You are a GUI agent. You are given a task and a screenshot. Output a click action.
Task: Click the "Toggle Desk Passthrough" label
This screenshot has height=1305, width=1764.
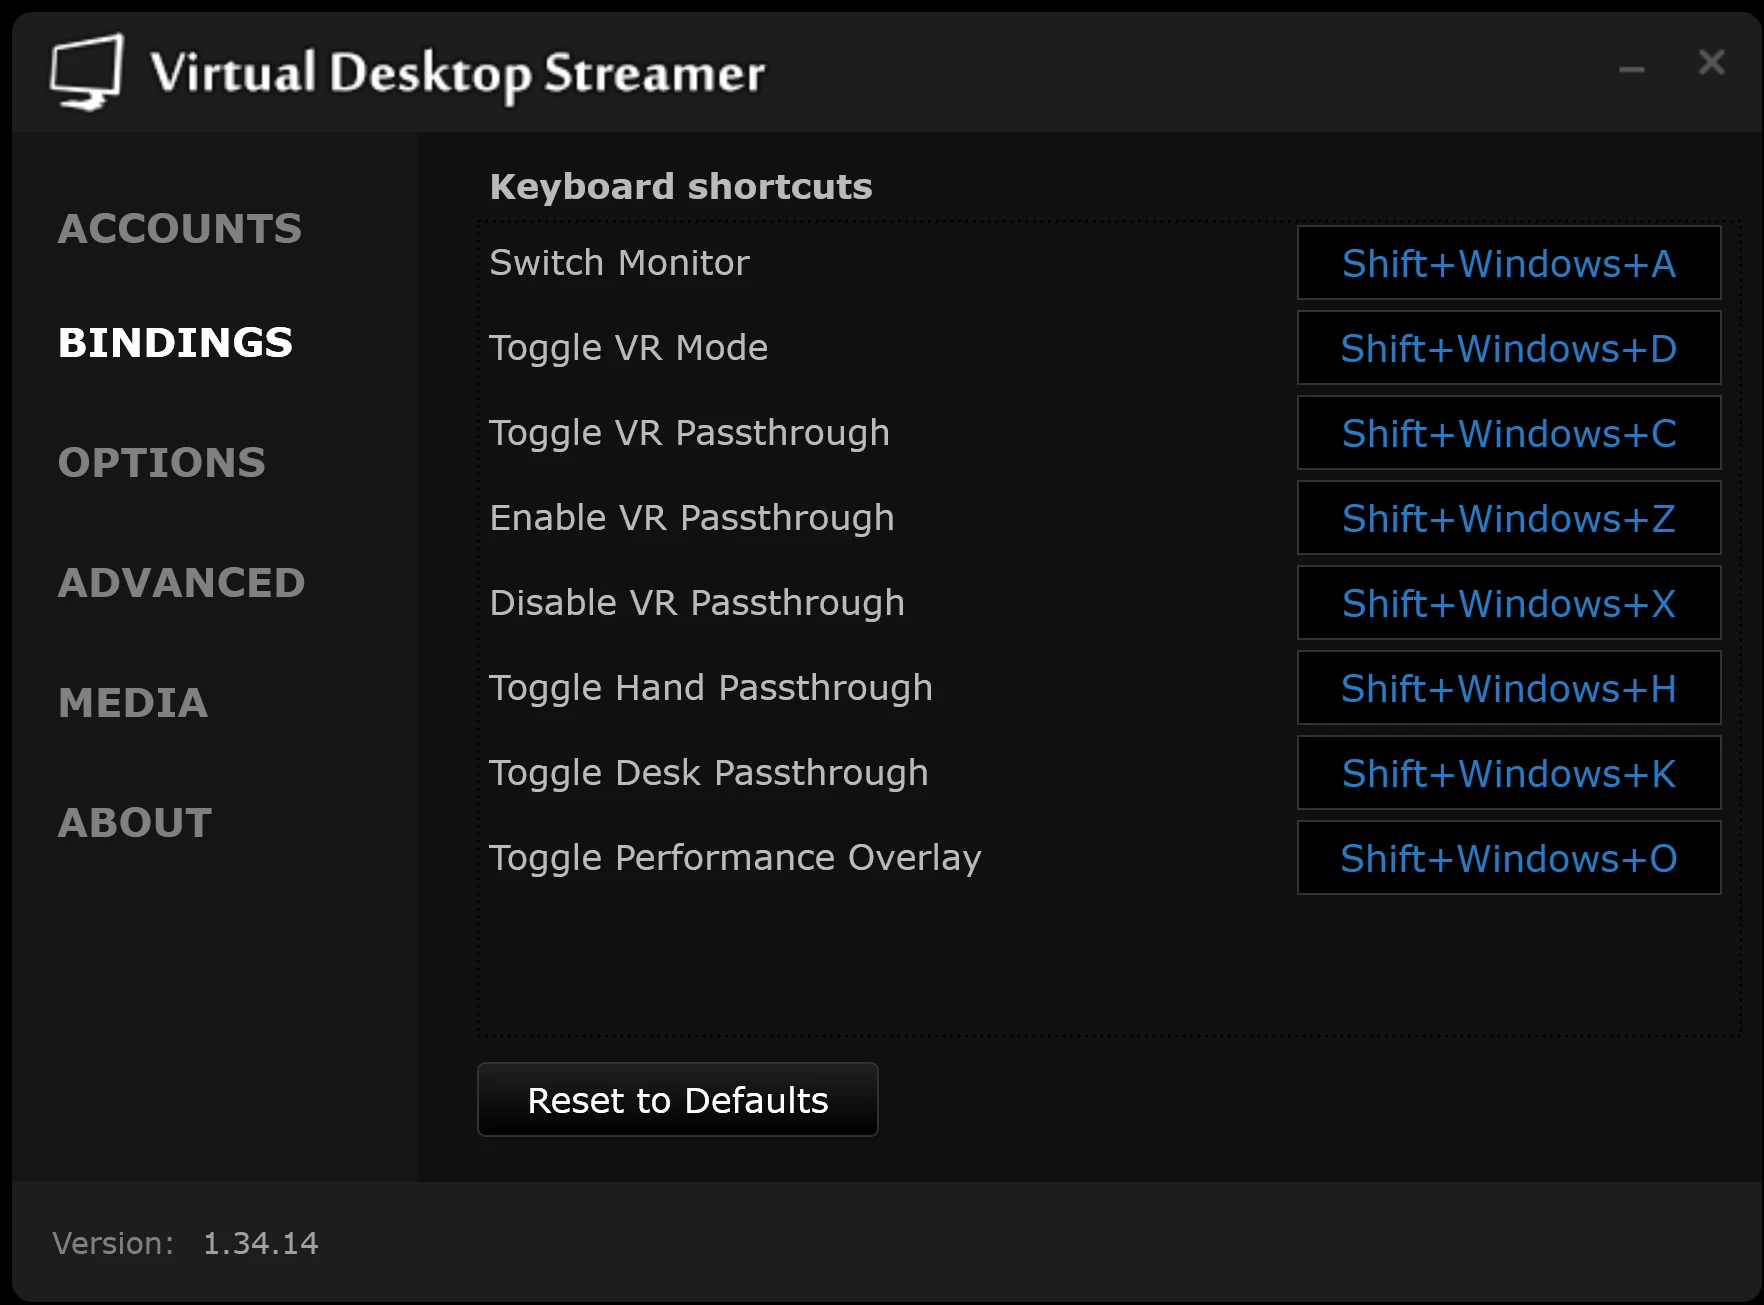(x=709, y=773)
